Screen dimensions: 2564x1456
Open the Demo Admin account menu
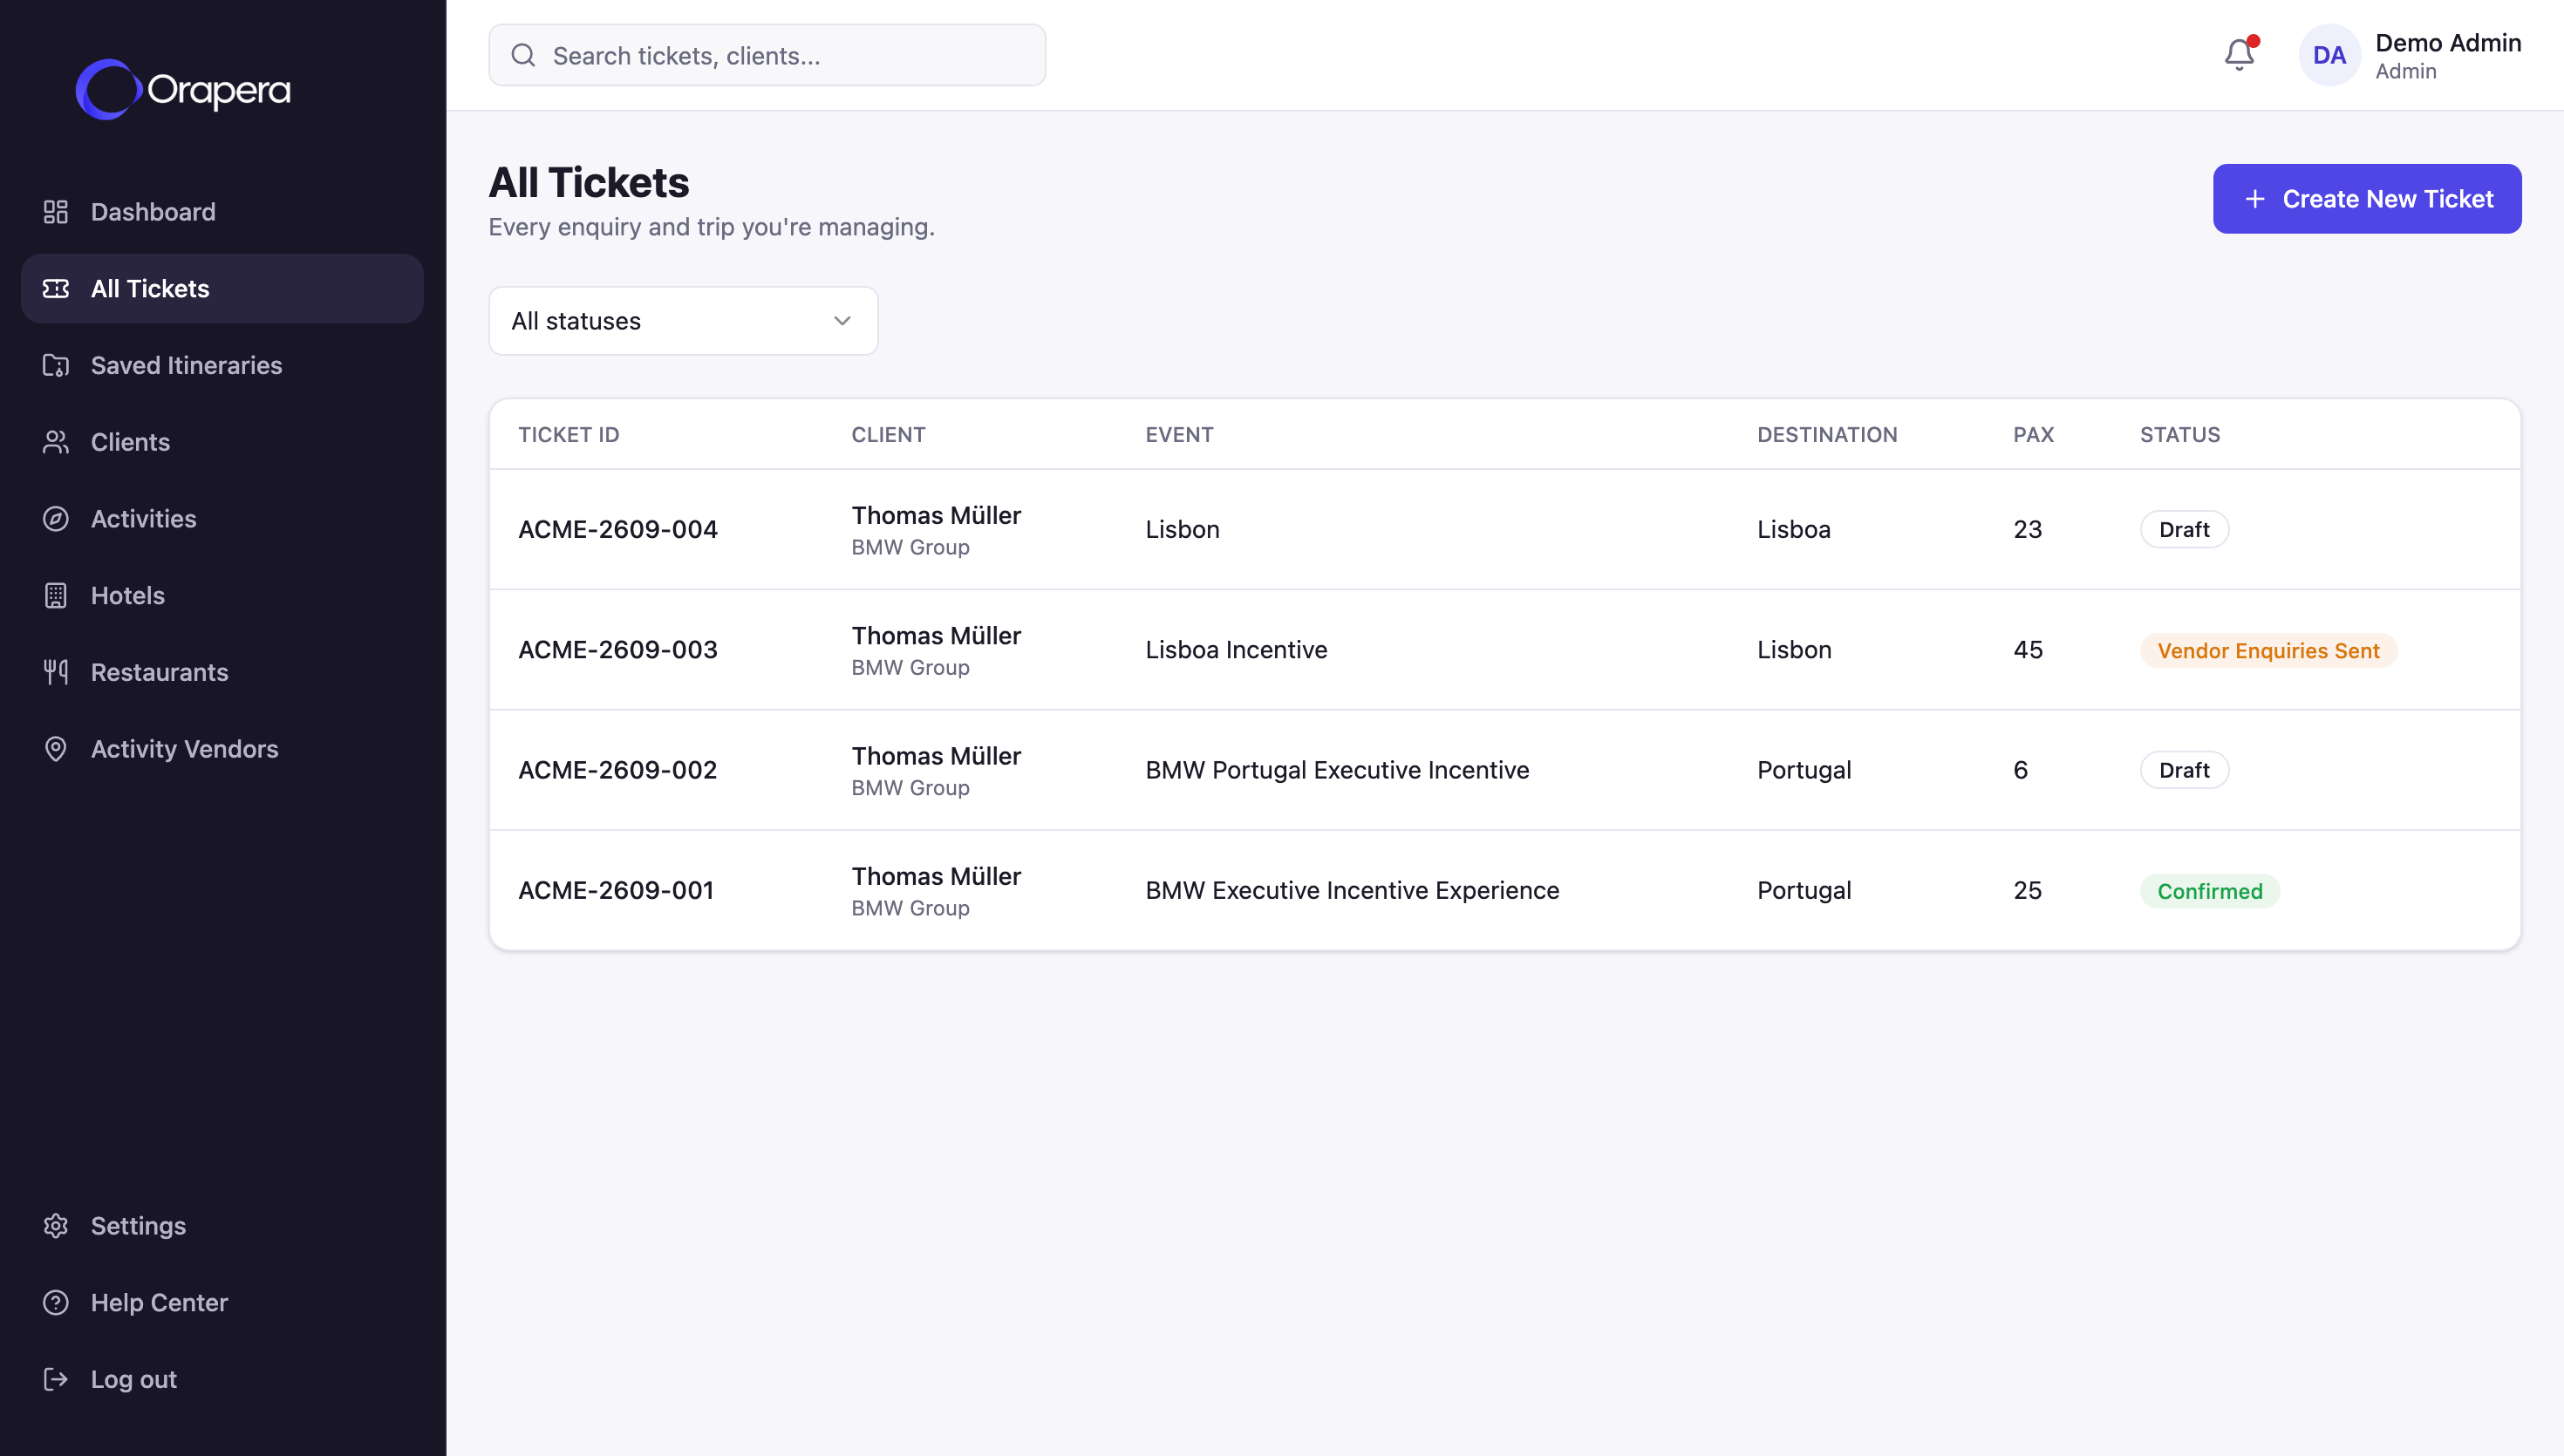point(2410,55)
